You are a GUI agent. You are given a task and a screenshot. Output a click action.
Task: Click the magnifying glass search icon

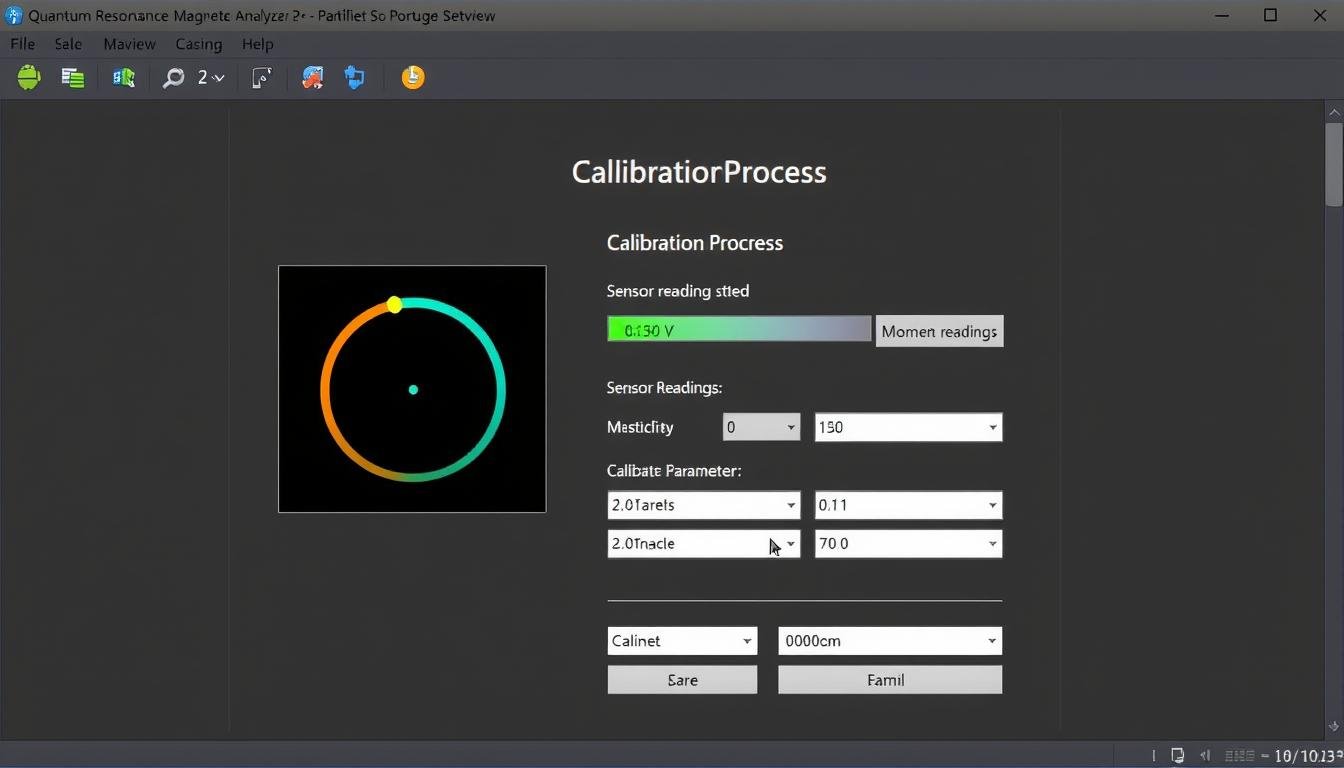tap(174, 78)
